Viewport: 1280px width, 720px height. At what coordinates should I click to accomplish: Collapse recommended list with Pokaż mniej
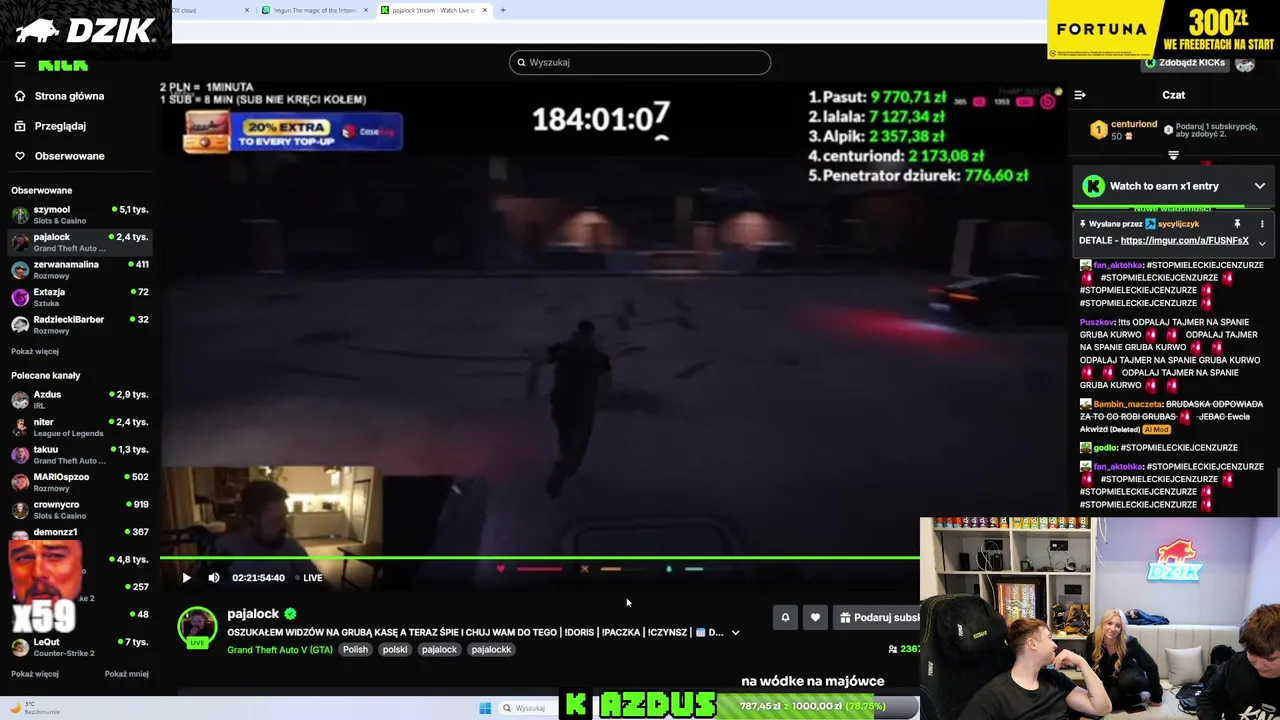[x=127, y=674]
